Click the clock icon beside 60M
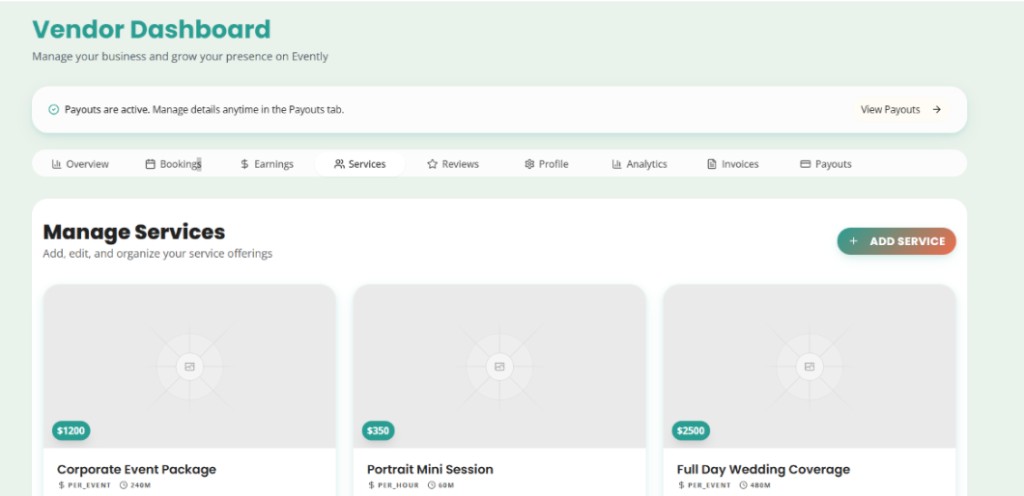Screen dimensions: 1024x496 [x=432, y=486]
